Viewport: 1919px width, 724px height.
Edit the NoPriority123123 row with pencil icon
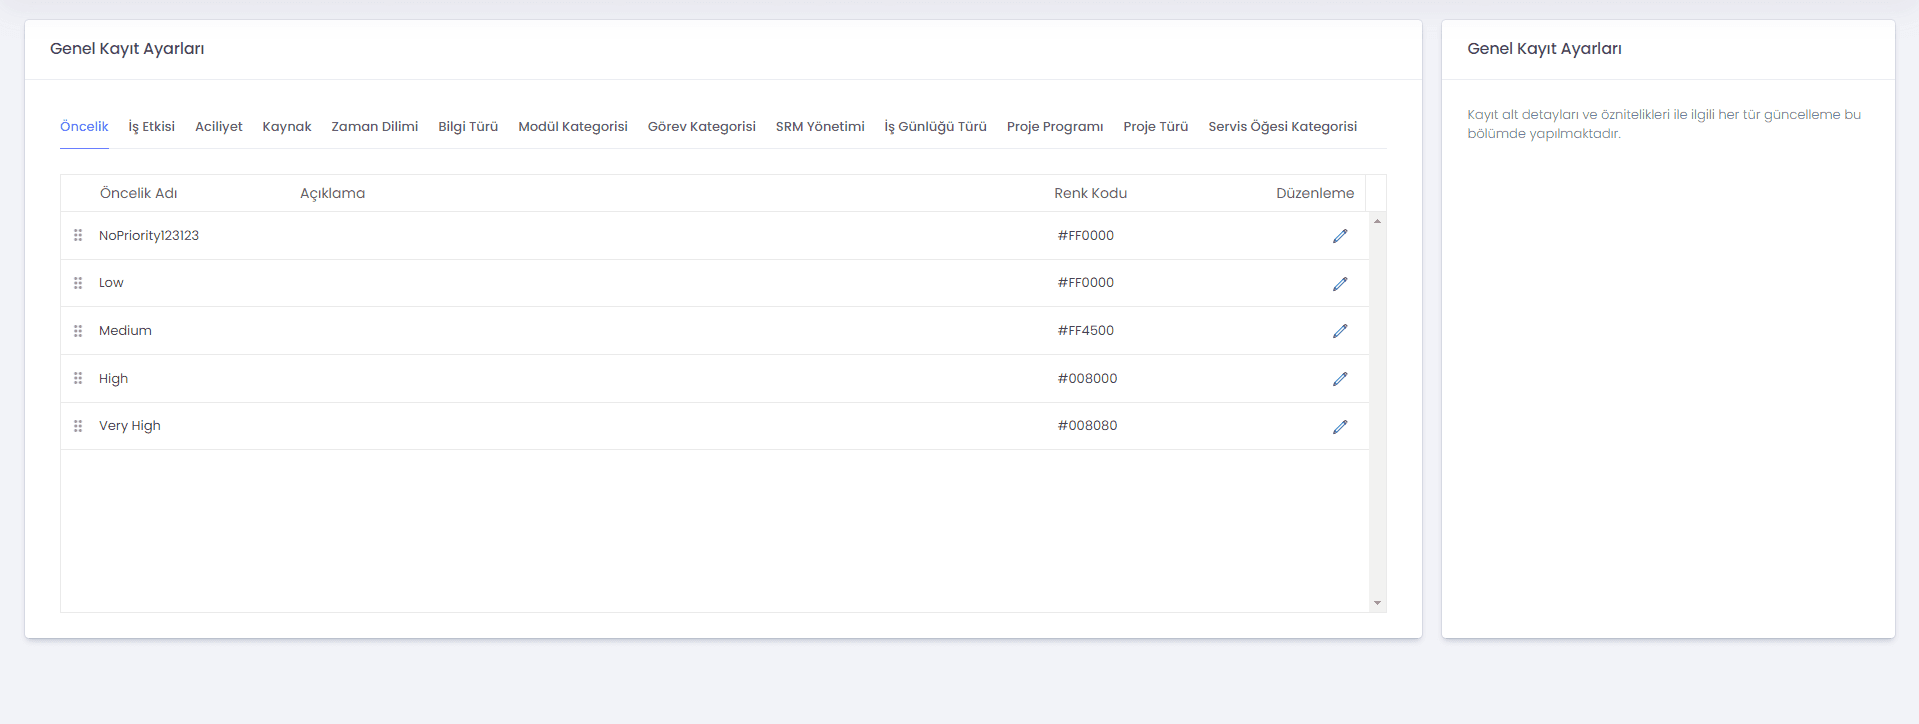click(x=1340, y=236)
